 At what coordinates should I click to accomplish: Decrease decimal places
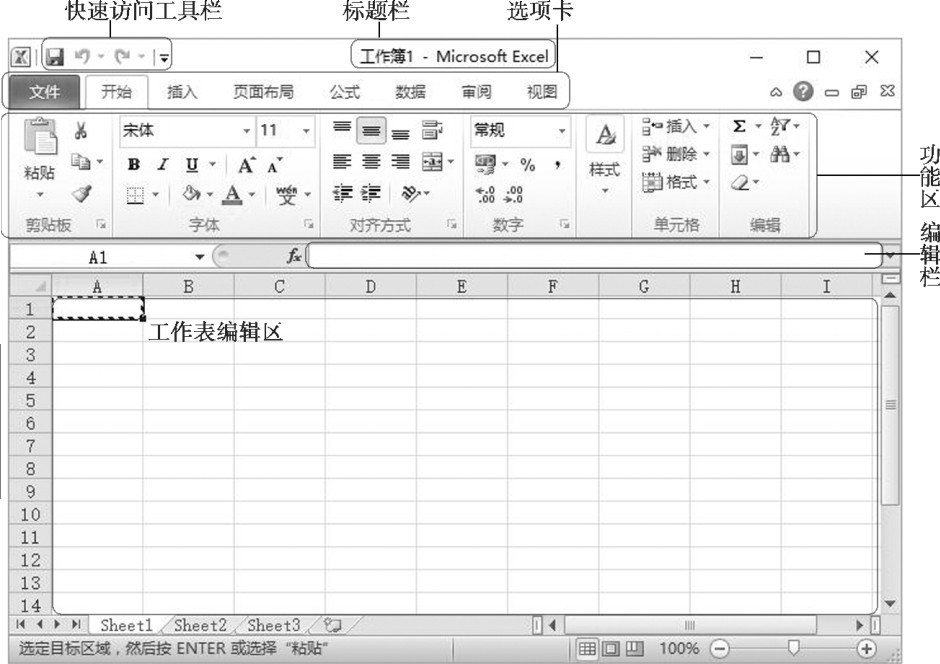[x=514, y=194]
